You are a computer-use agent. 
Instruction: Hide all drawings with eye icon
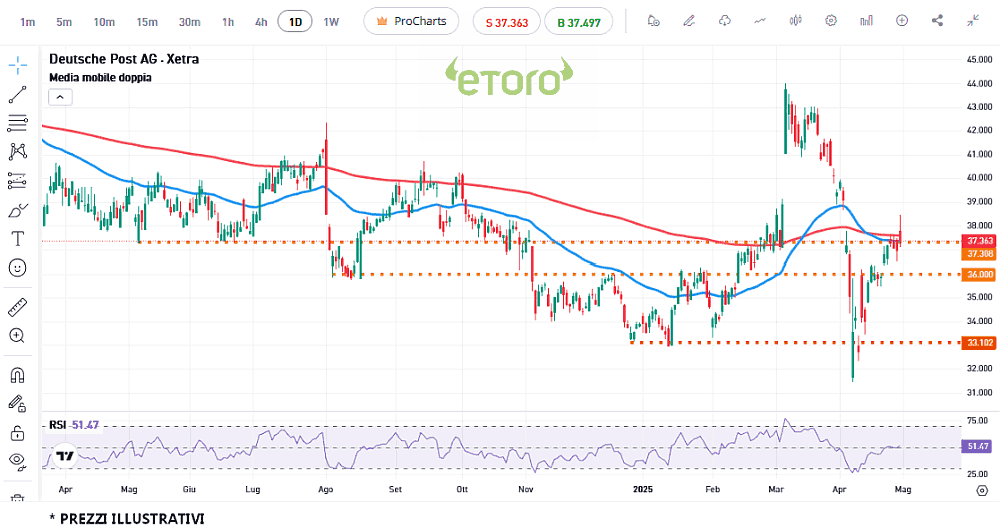point(18,461)
